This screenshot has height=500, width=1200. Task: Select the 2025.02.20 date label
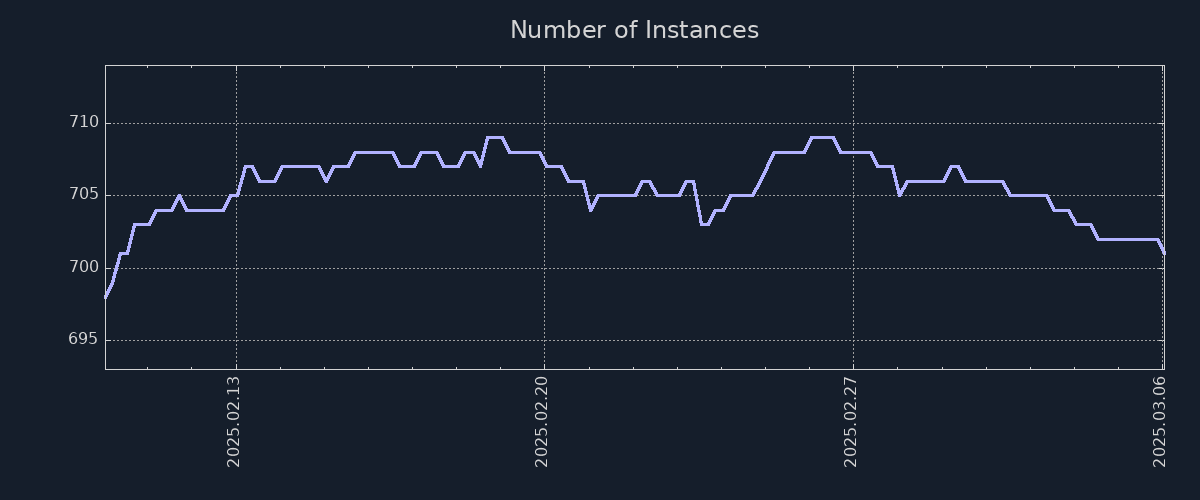(543, 422)
